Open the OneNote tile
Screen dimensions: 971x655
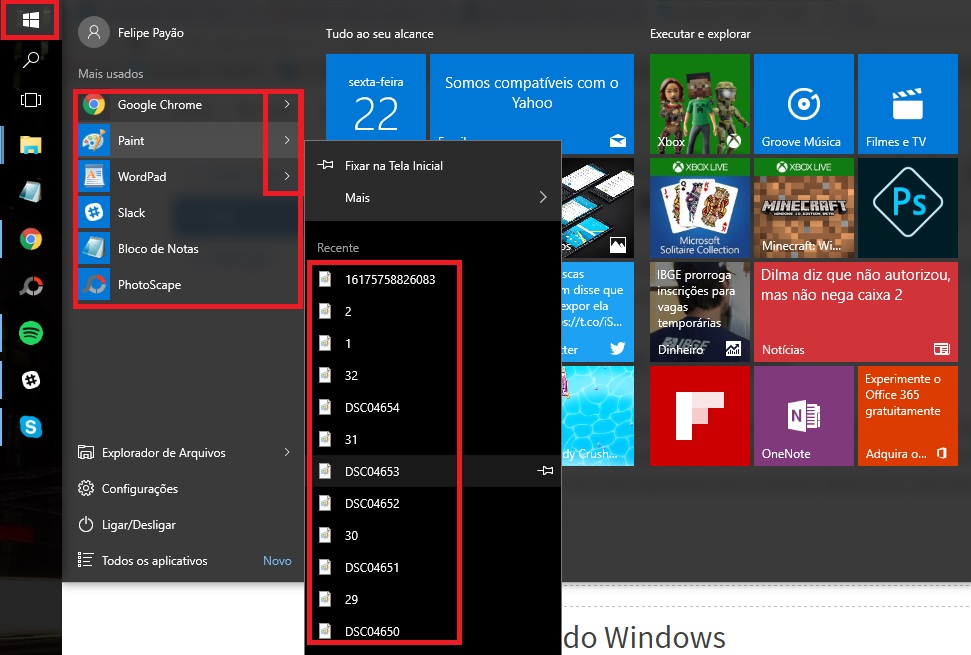[804, 415]
